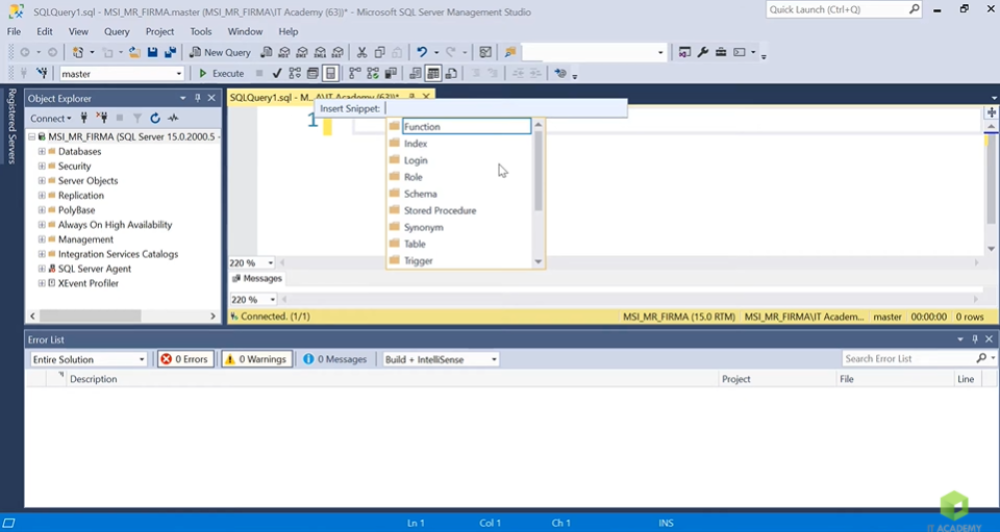
Task: Open the Query menu
Action: click(x=117, y=31)
